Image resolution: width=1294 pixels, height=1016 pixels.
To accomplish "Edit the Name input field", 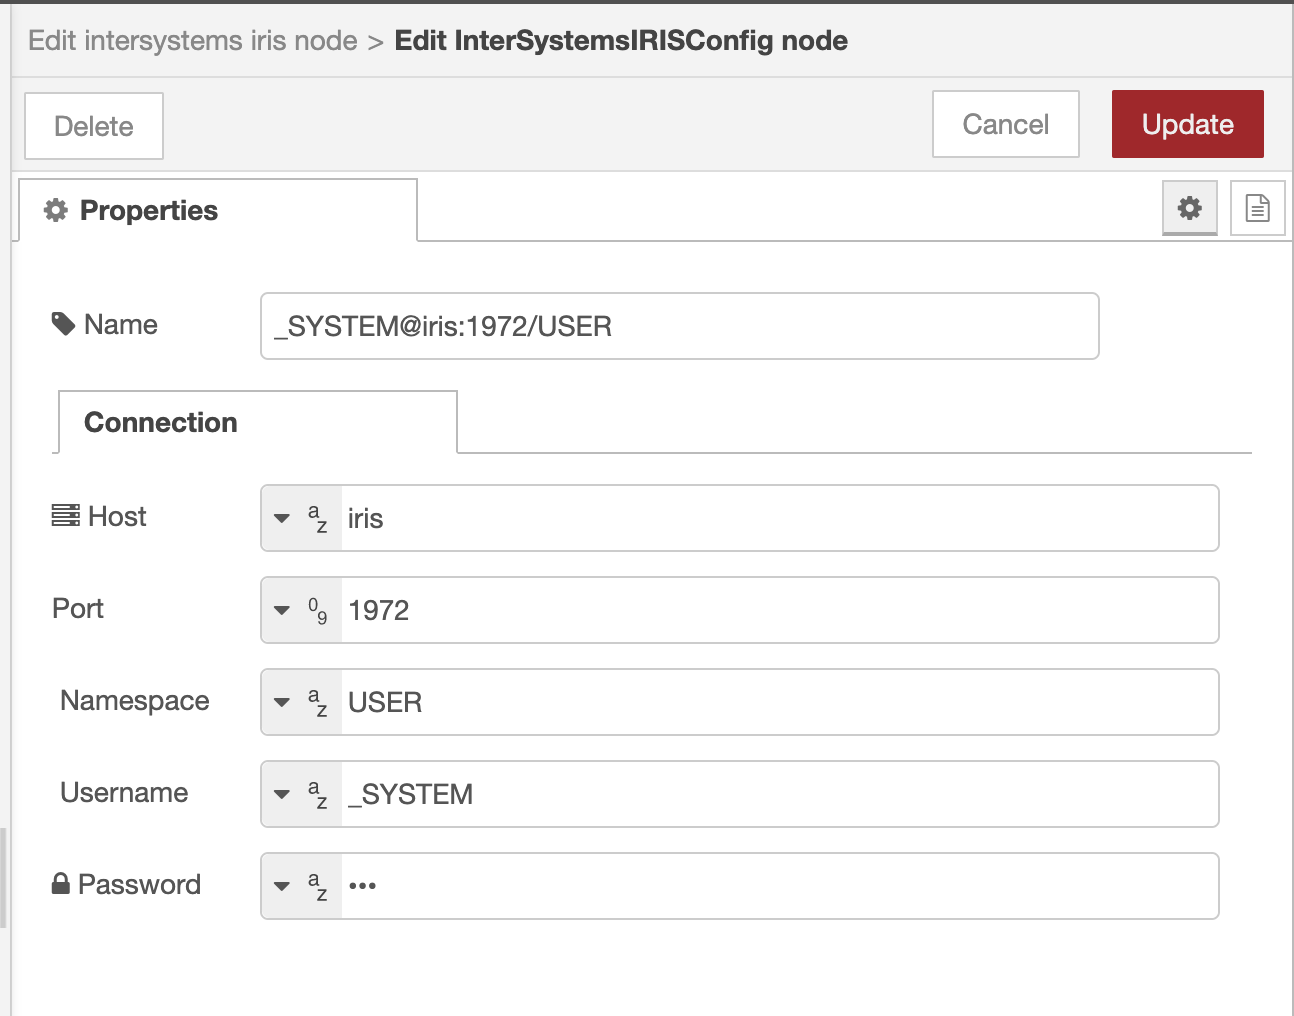I will click(x=679, y=326).
